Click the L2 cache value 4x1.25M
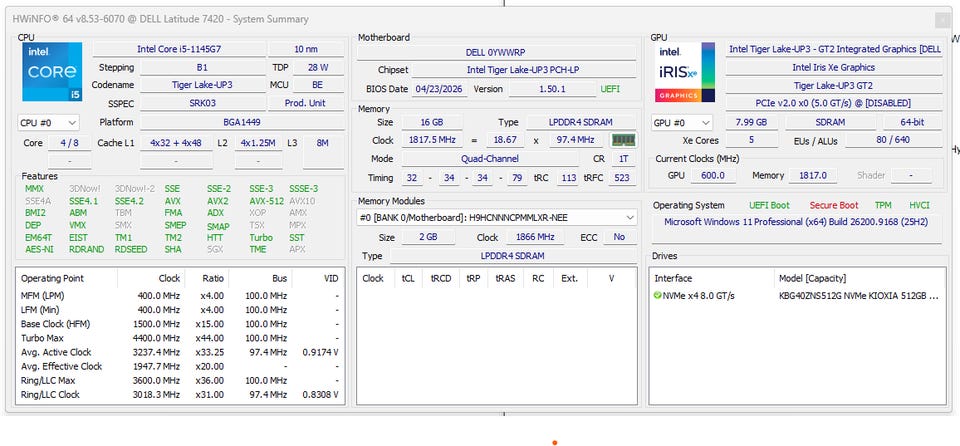The width and height of the screenshot is (960, 446). point(258,143)
